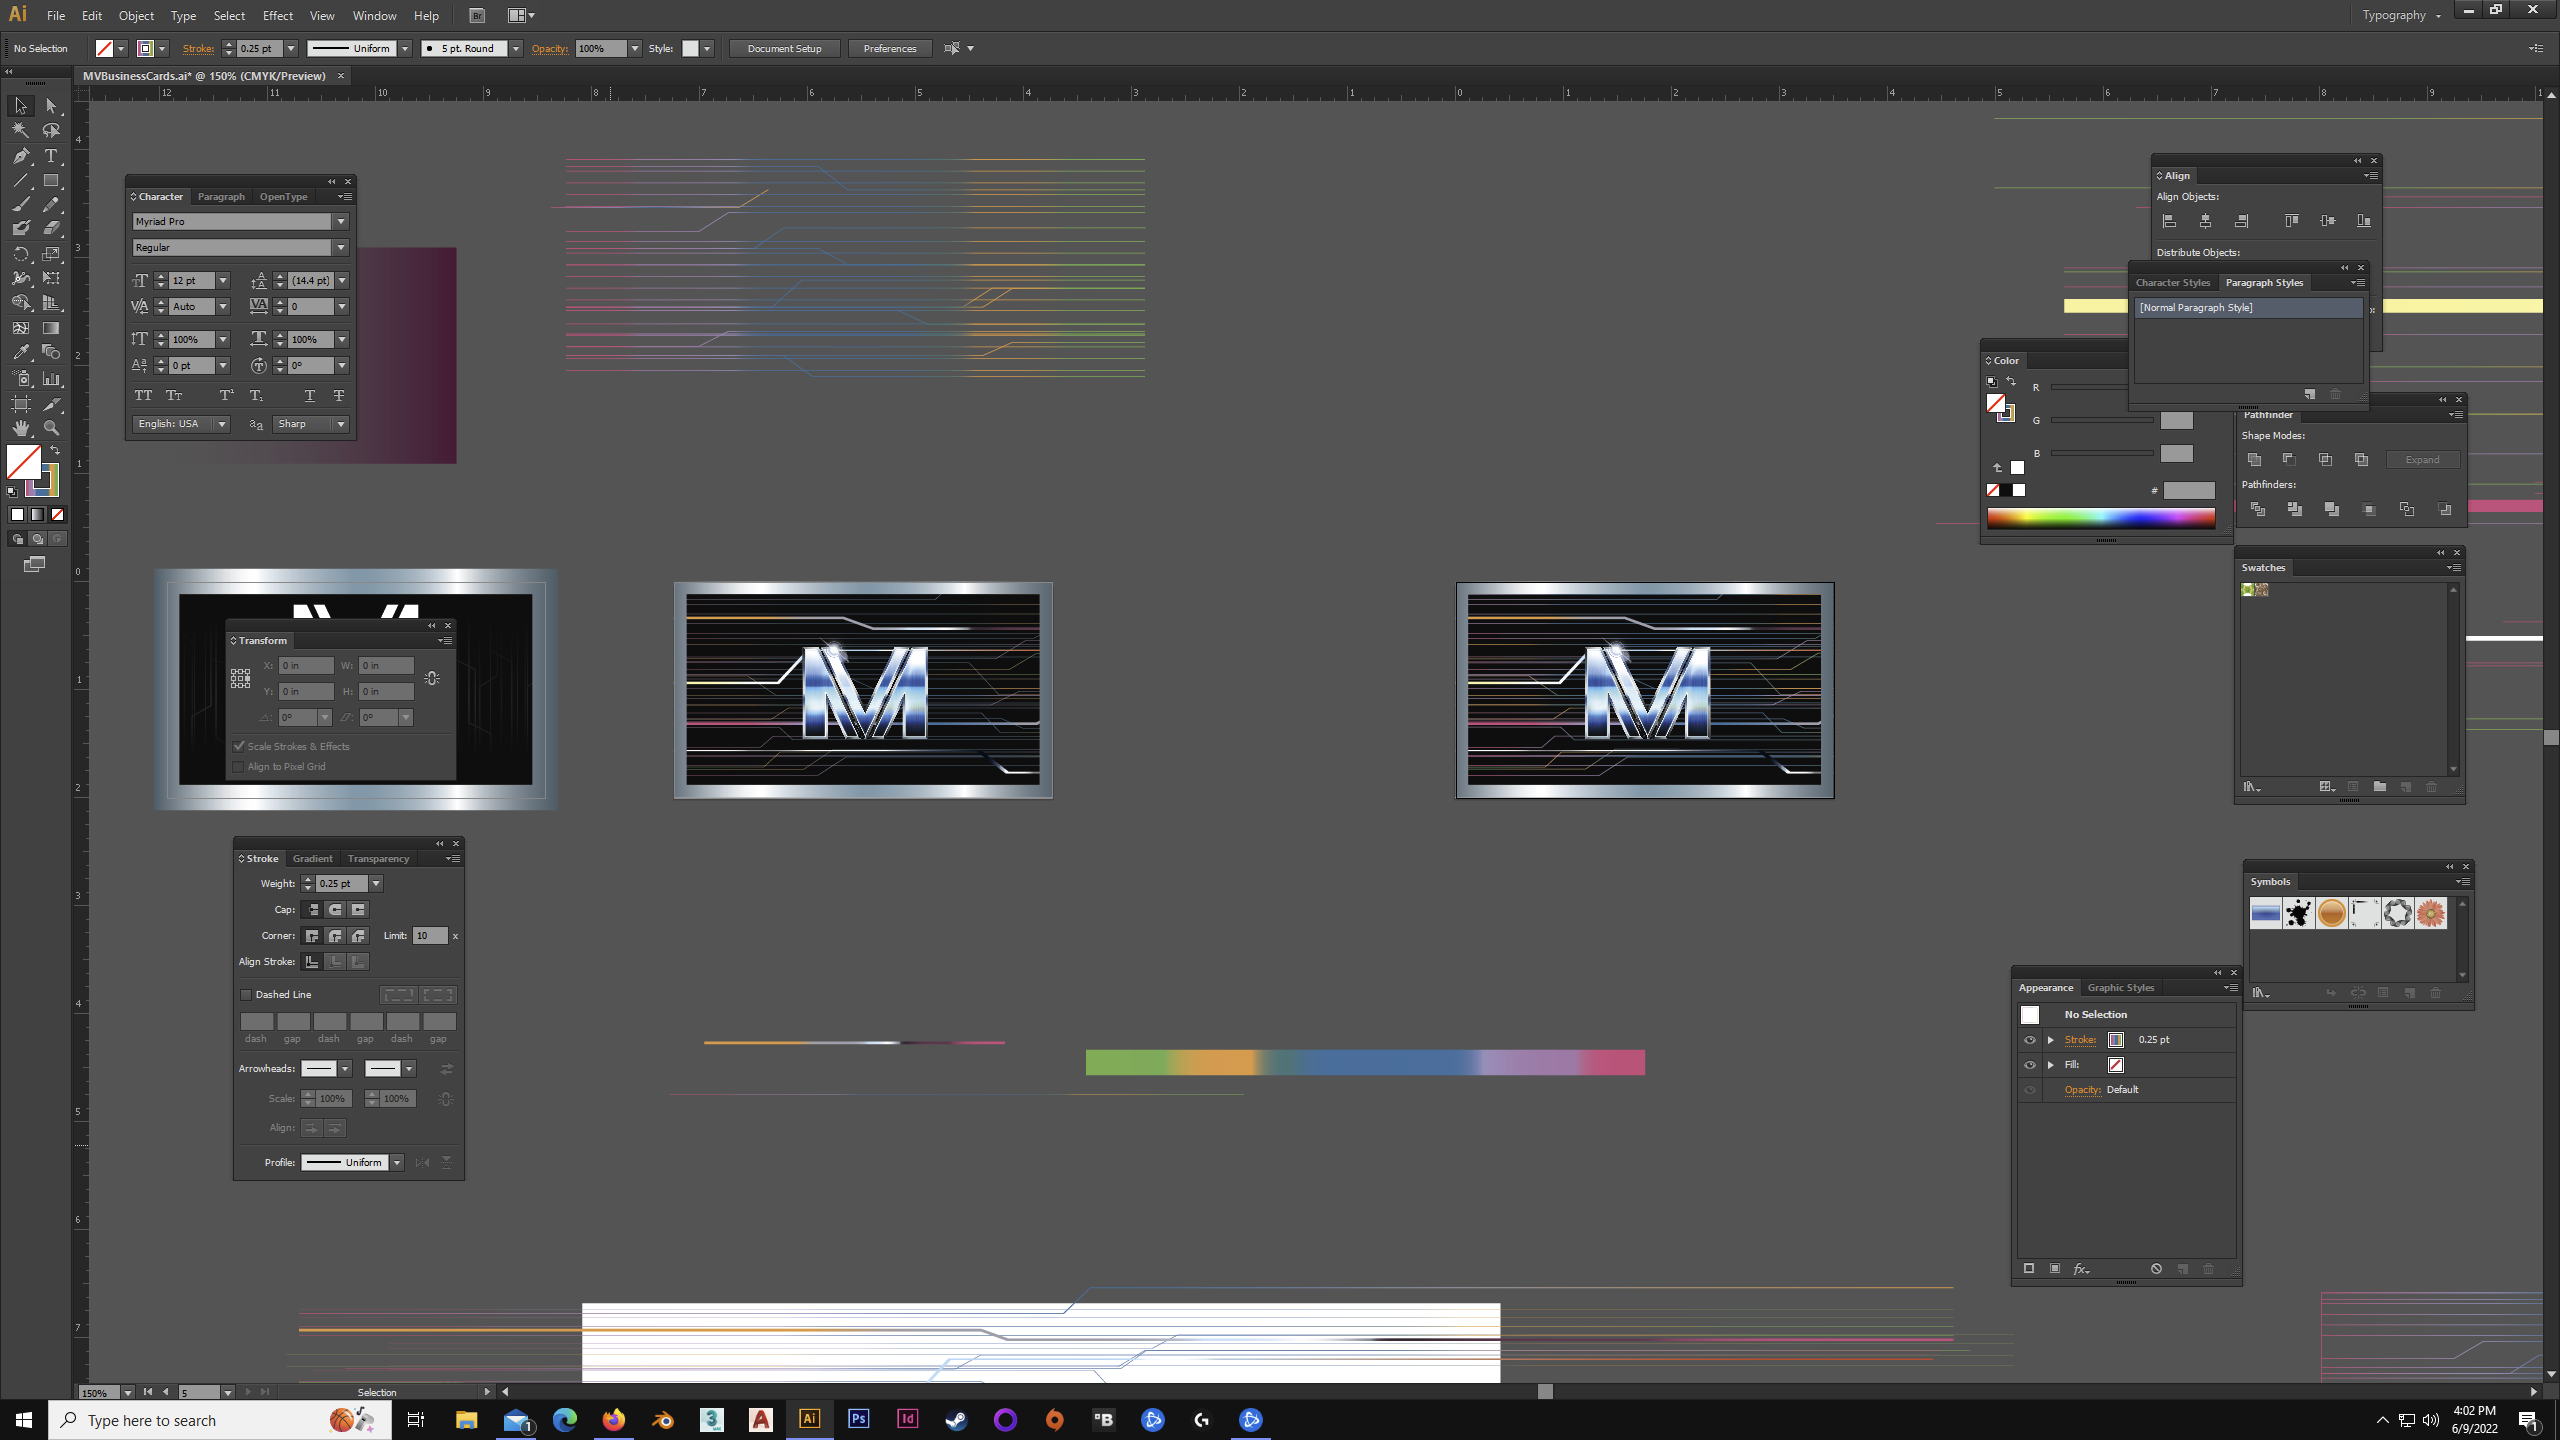Image resolution: width=2560 pixels, height=1440 pixels.
Task: Open the Typography workspace dropdown
Action: coord(2402,15)
